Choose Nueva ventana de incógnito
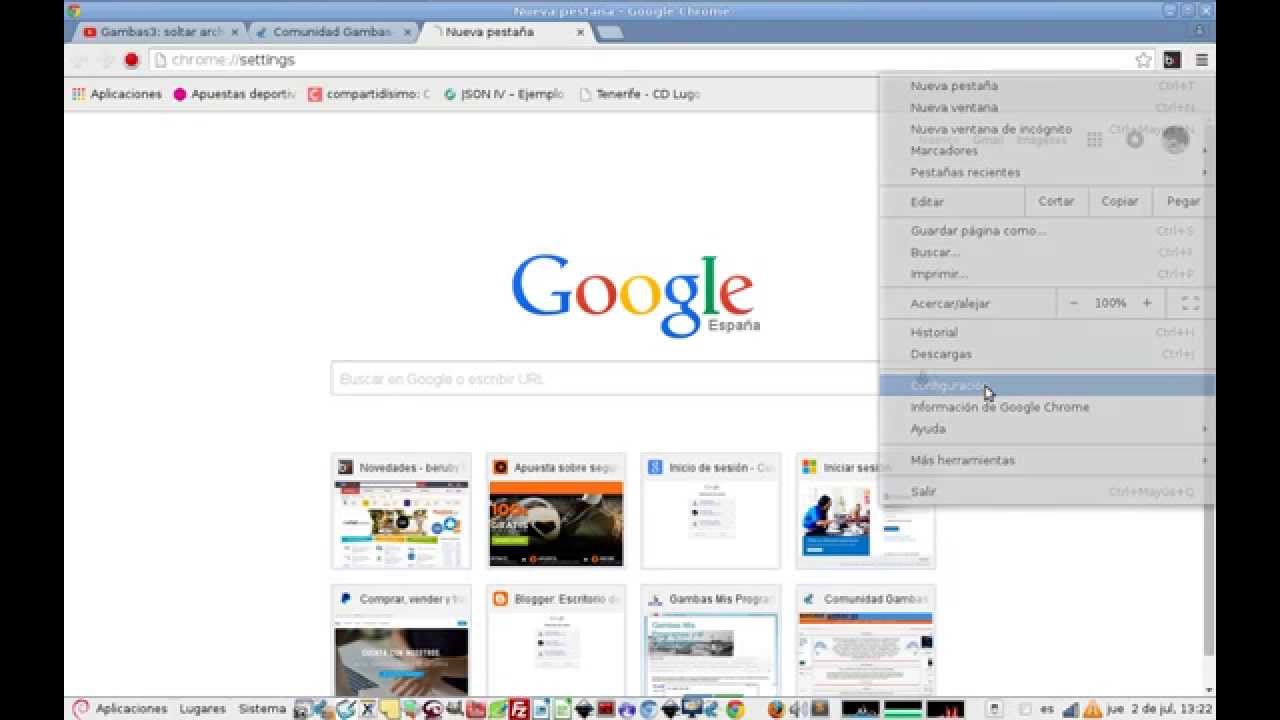Screen dimensions: 1280x720 click(x=1047, y=129)
